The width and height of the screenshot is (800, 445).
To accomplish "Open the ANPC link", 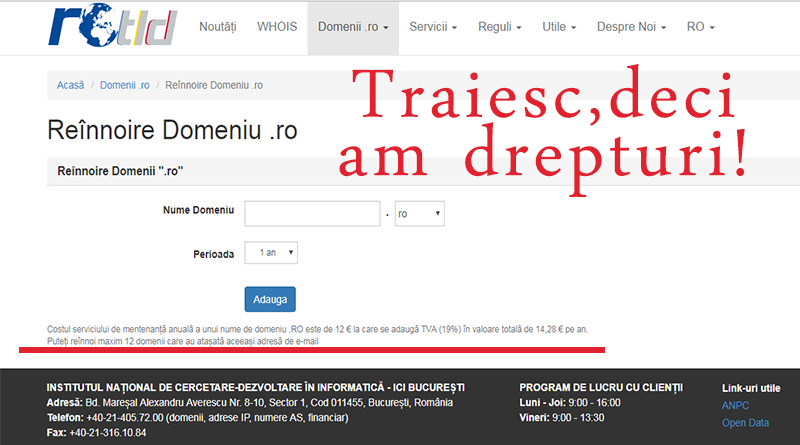I will pyautogui.click(x=735, y=406).
